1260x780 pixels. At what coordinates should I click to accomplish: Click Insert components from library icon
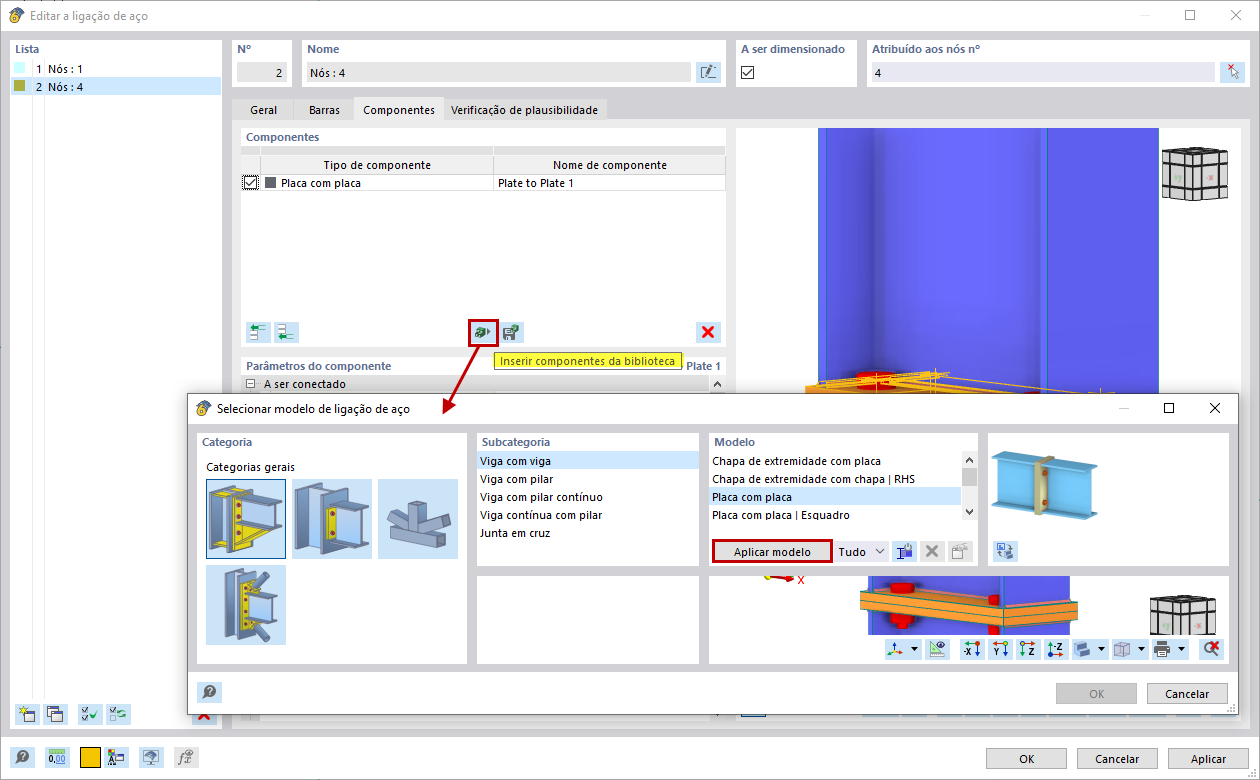[483, 332]
